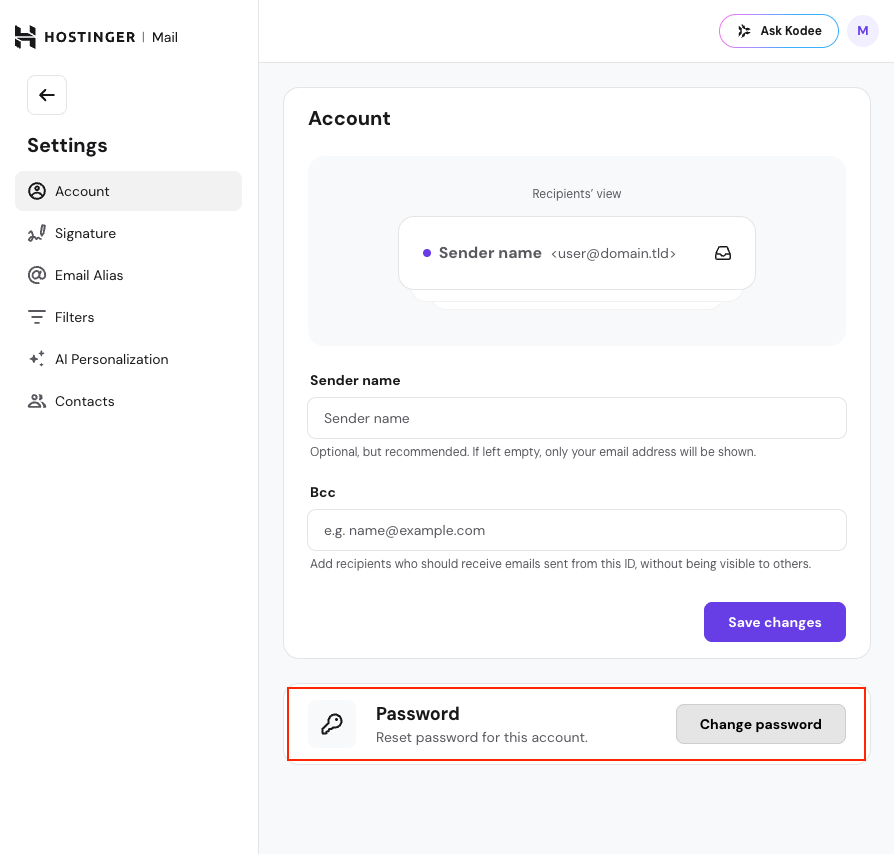The width and height of the screenshot is (894, 854).
Task: Open the Contacts section from the sidebar
Action: point(84,401)
